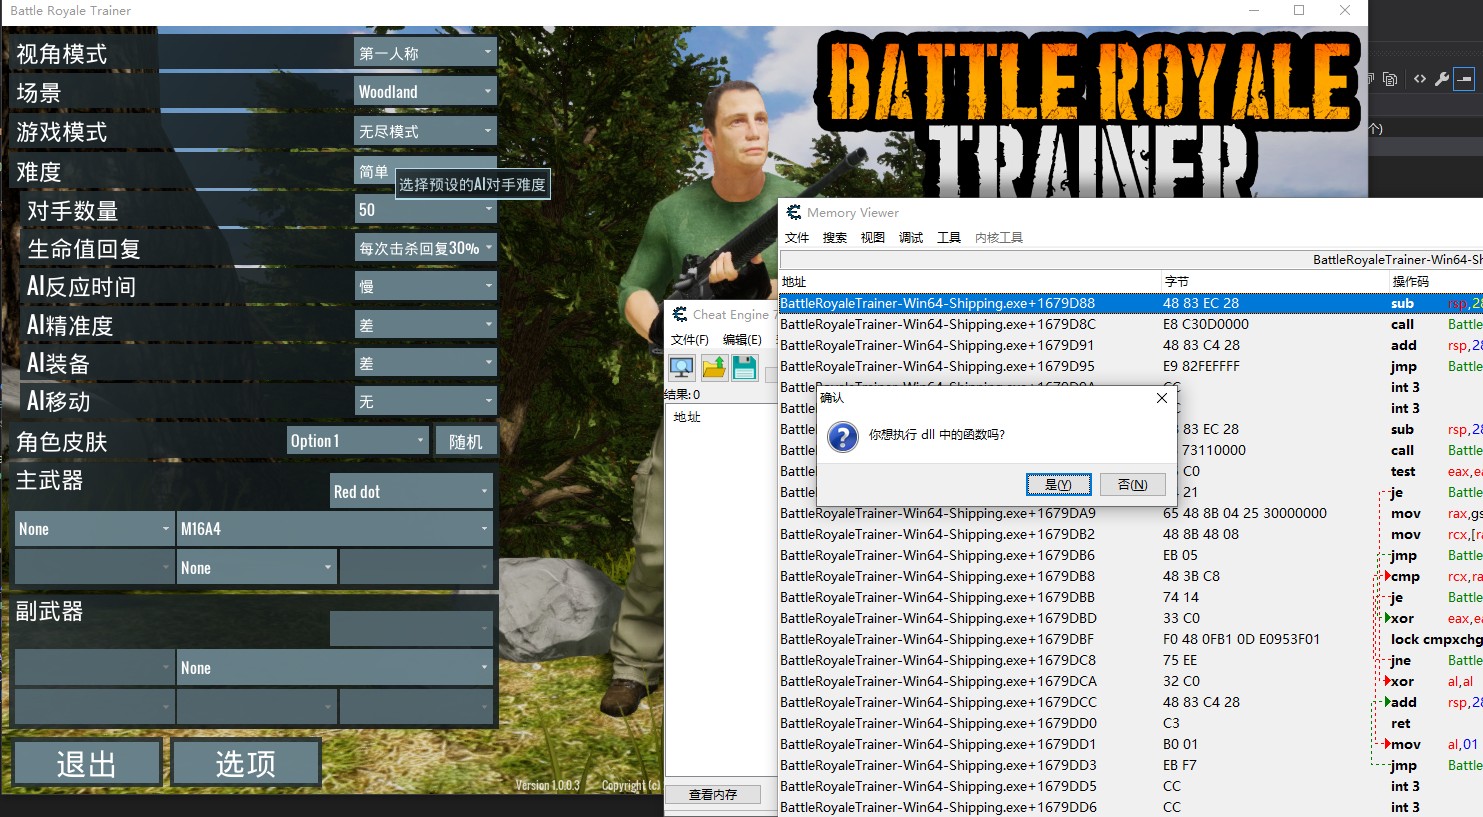Open 调试 menu in Memory Viewer

pos(911,238)
